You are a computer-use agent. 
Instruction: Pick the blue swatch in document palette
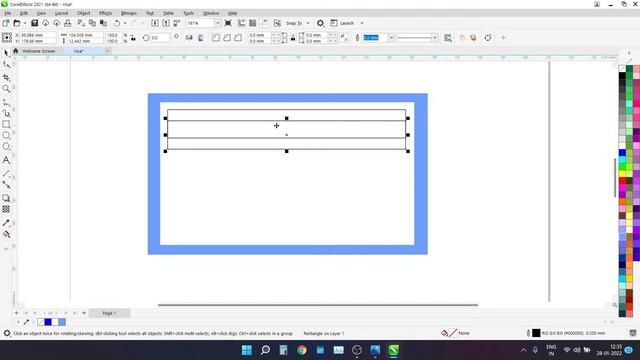48,322
